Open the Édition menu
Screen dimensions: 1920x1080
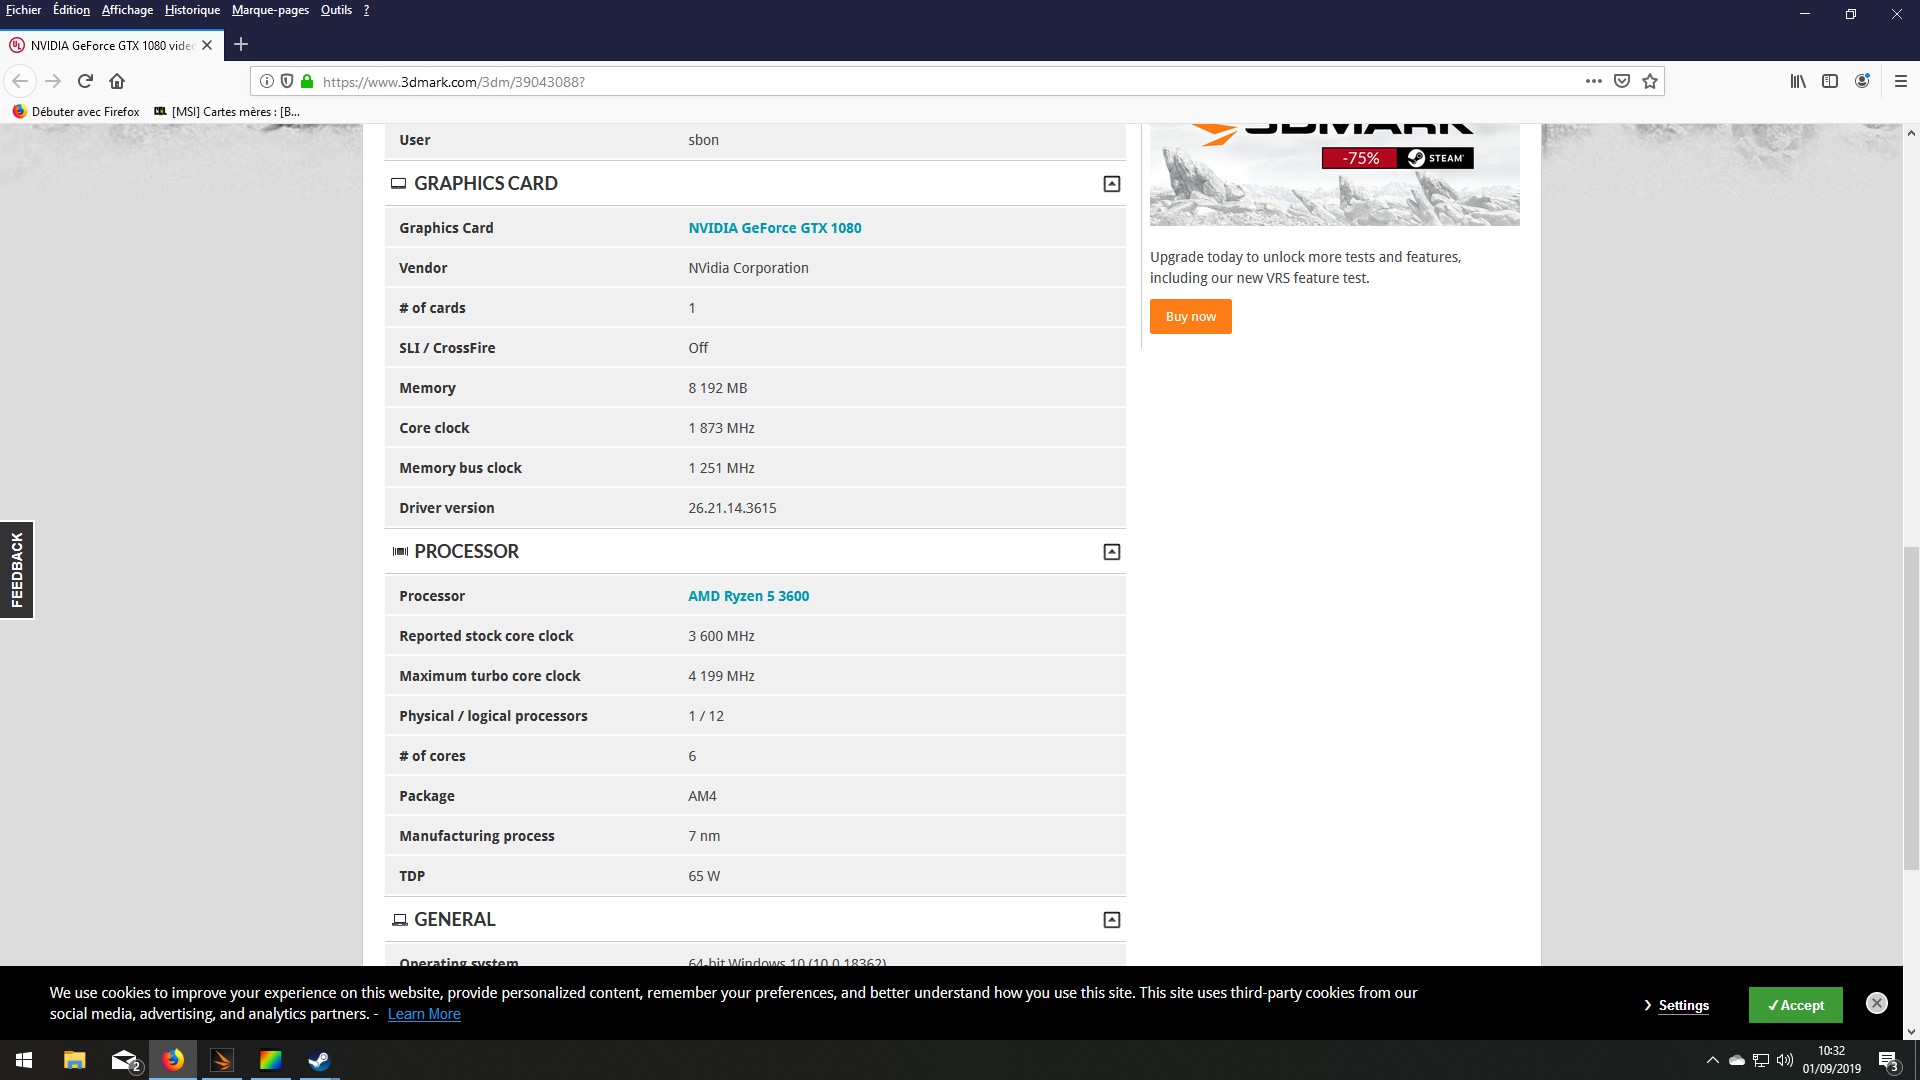pyautogui.click(x=71, y=10)
